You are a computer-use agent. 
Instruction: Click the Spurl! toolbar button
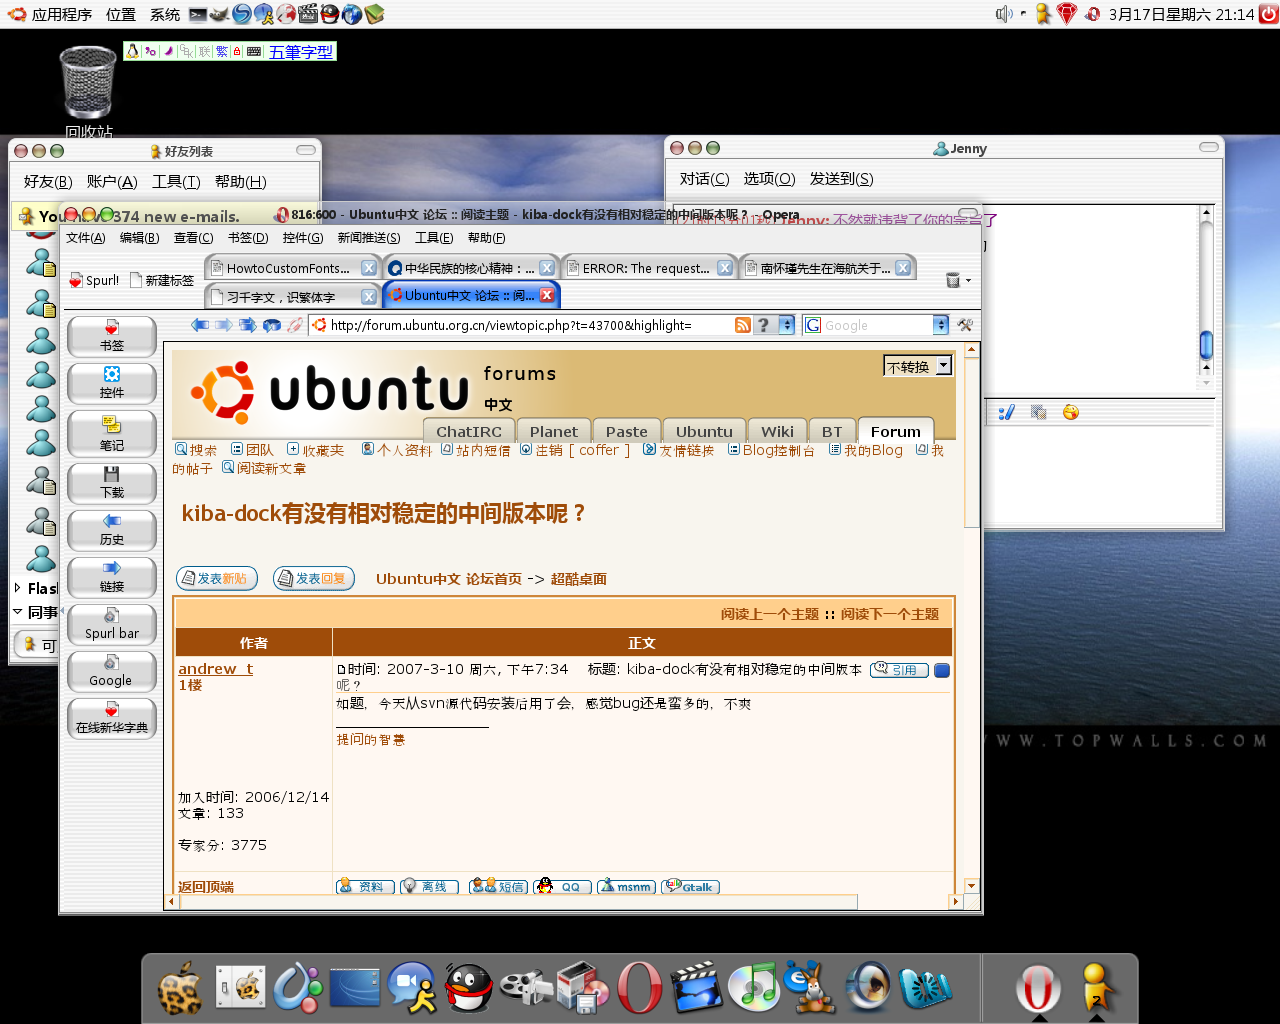tap(94, 281)
